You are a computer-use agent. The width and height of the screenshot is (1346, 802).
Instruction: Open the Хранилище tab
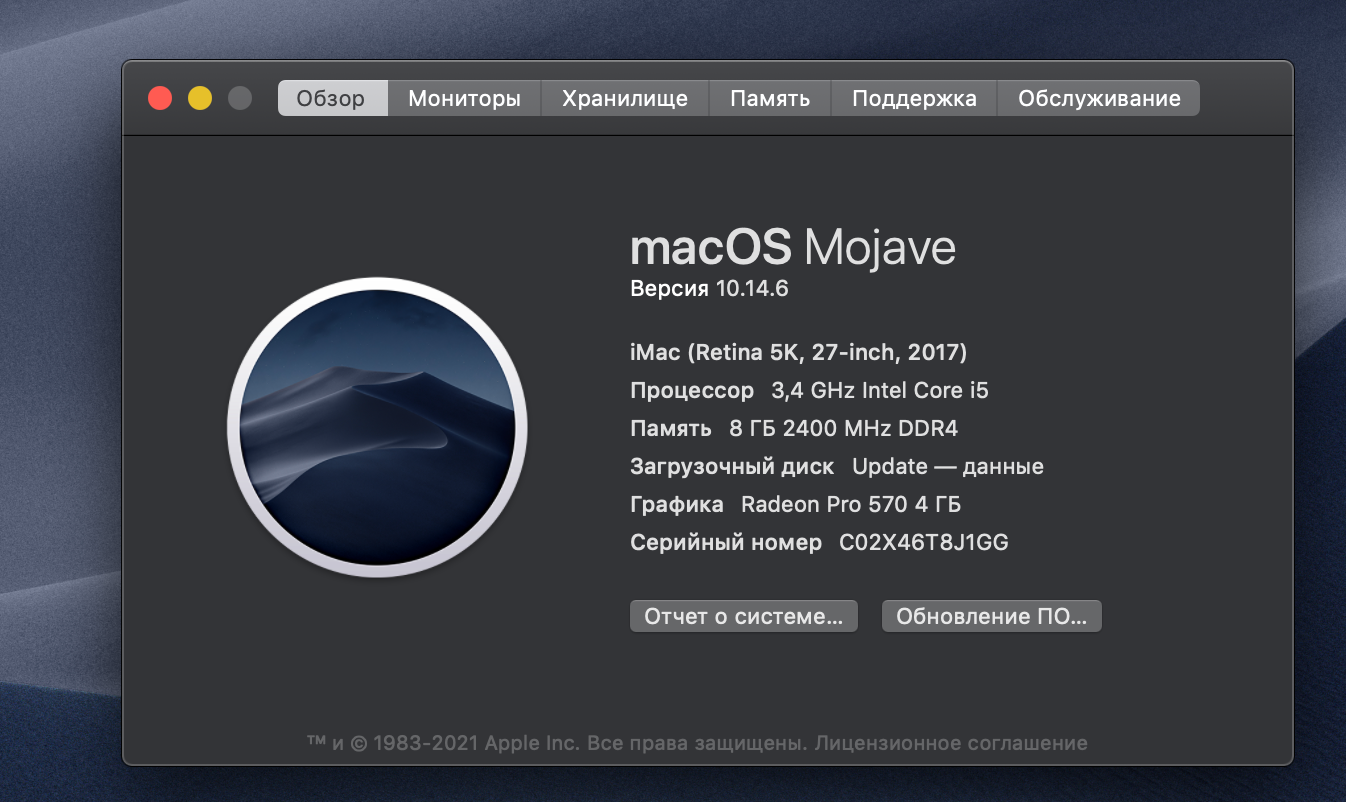coord(625,98)
